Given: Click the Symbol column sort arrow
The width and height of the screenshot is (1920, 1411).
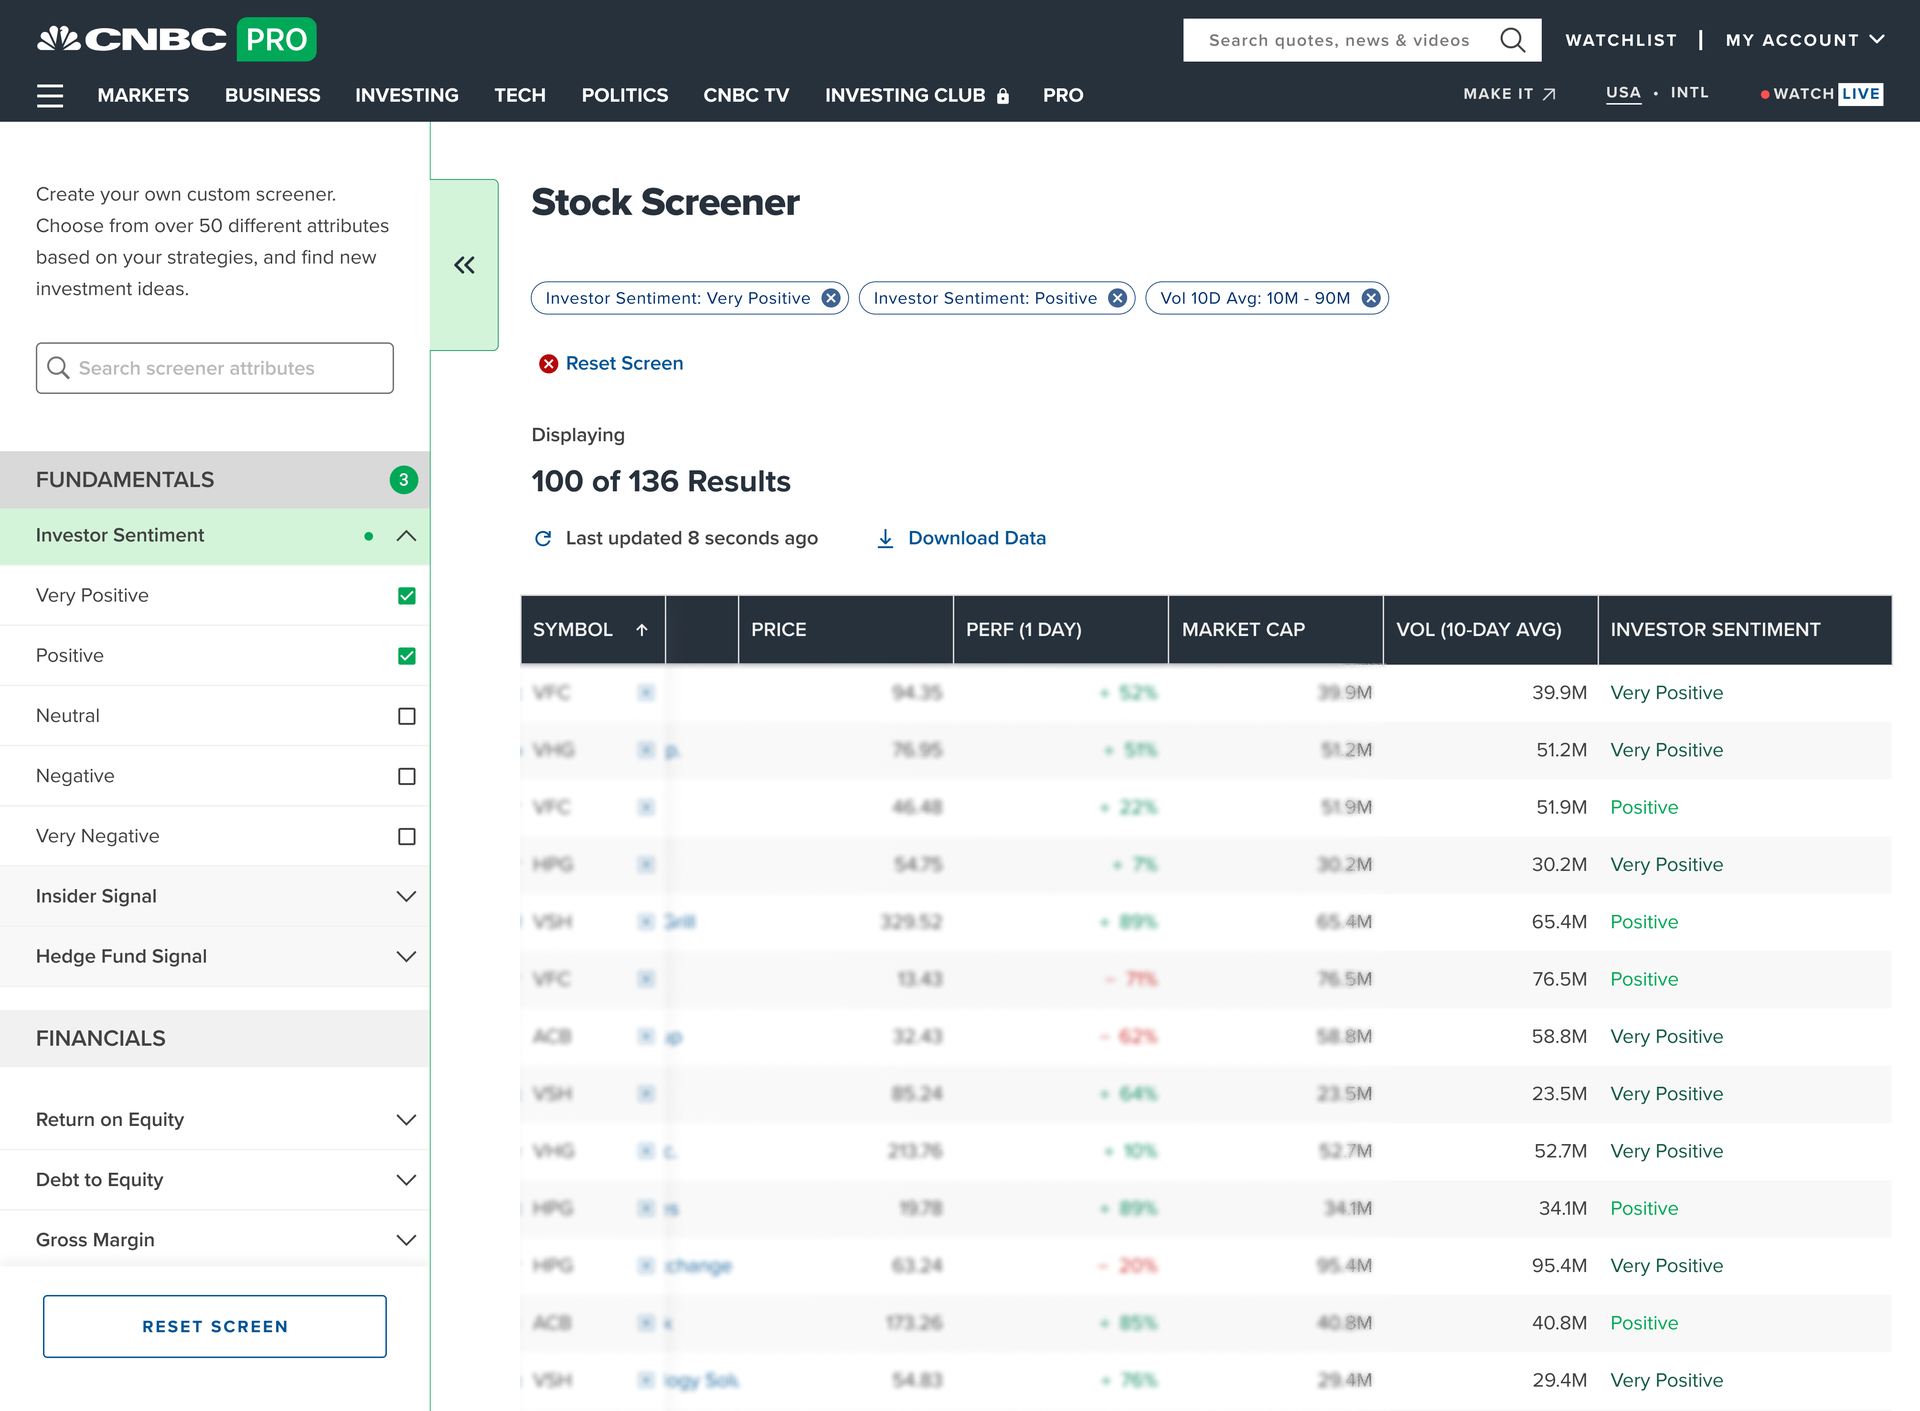Looking at the screenshot, I should coord(642,629).
